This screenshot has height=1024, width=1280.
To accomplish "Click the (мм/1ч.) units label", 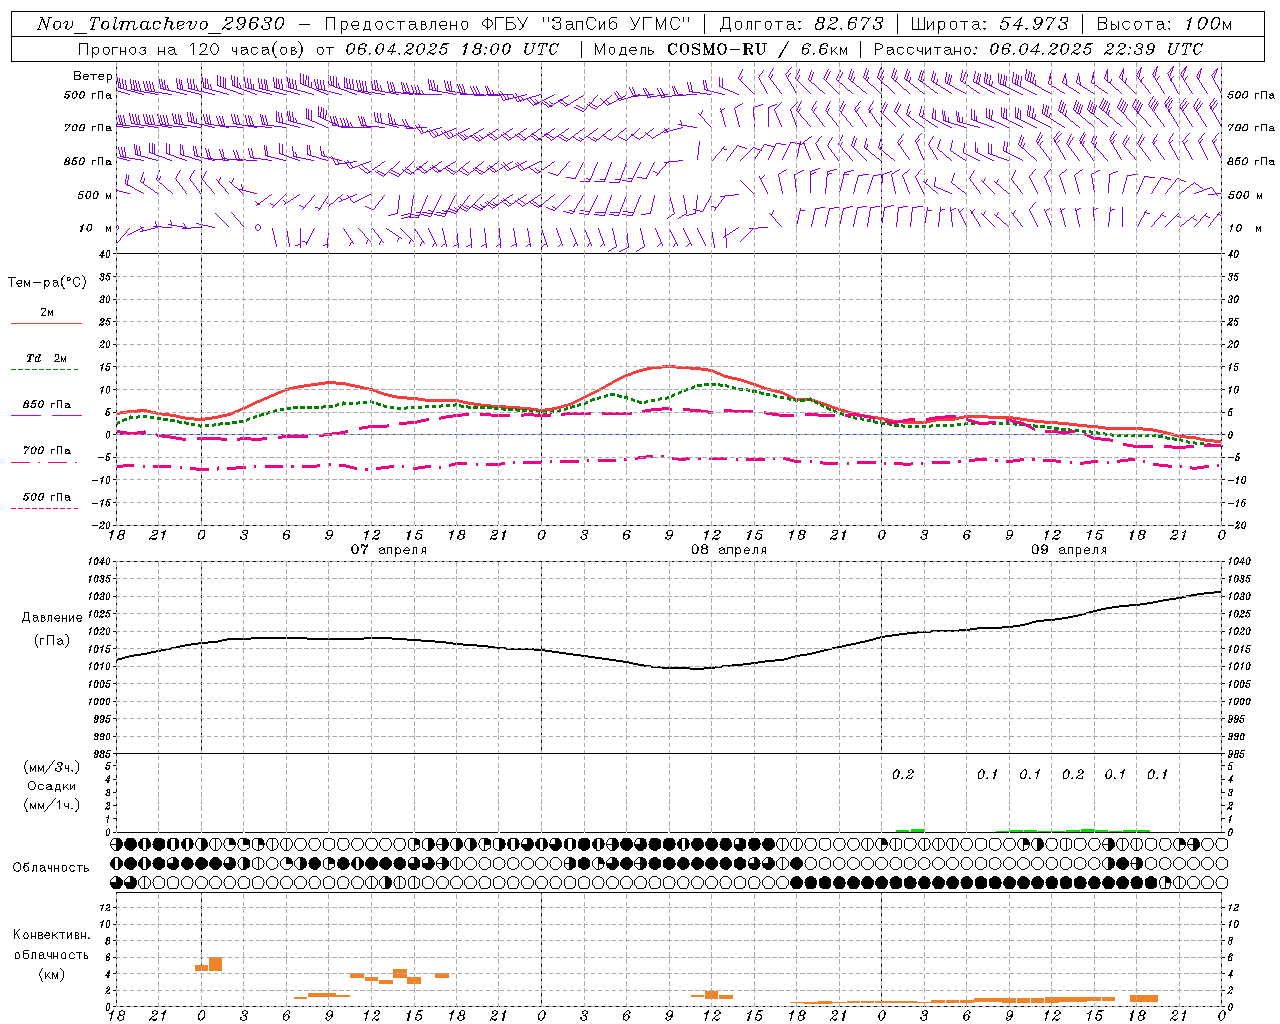I will coord(52,805).
